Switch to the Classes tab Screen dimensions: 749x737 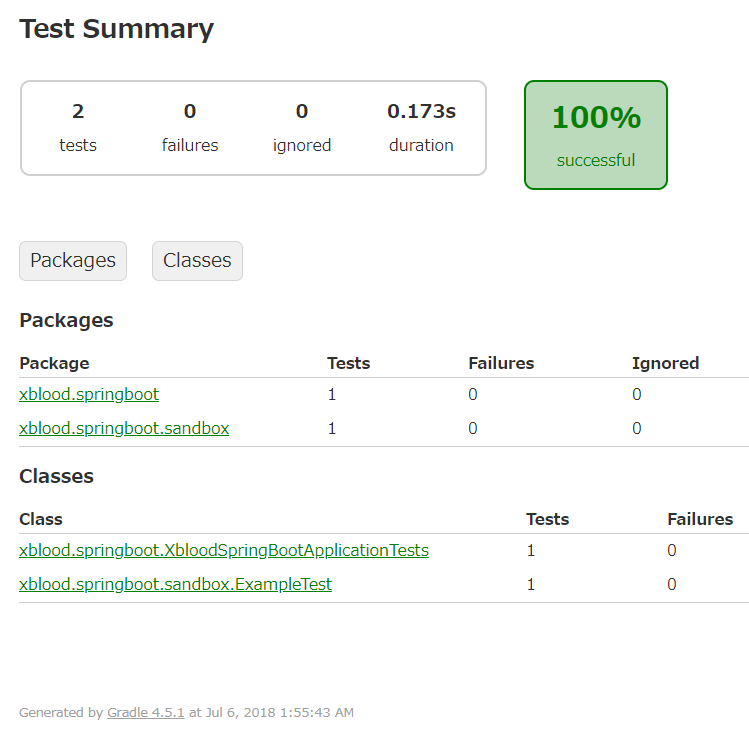[197, 261]
